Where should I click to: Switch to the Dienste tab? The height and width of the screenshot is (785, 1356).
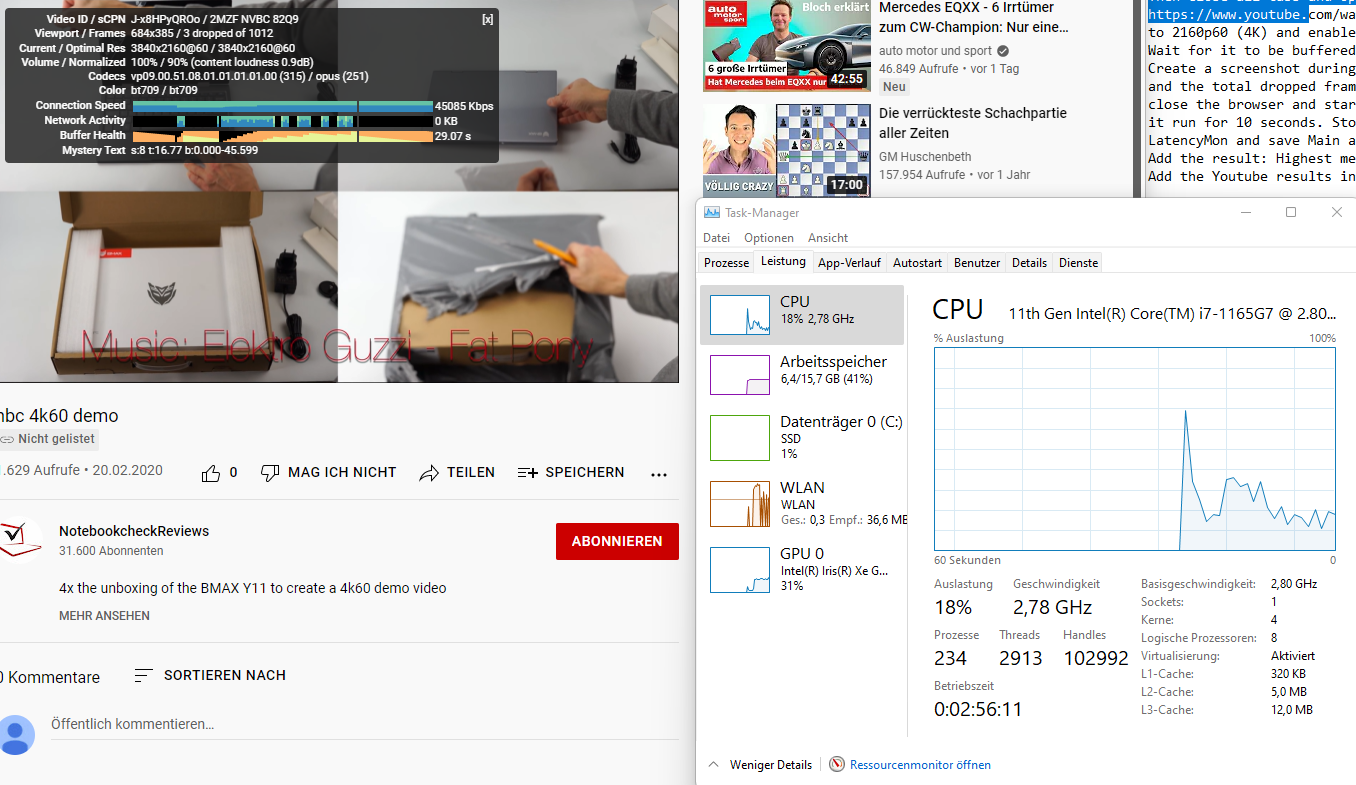point(1078,263)
